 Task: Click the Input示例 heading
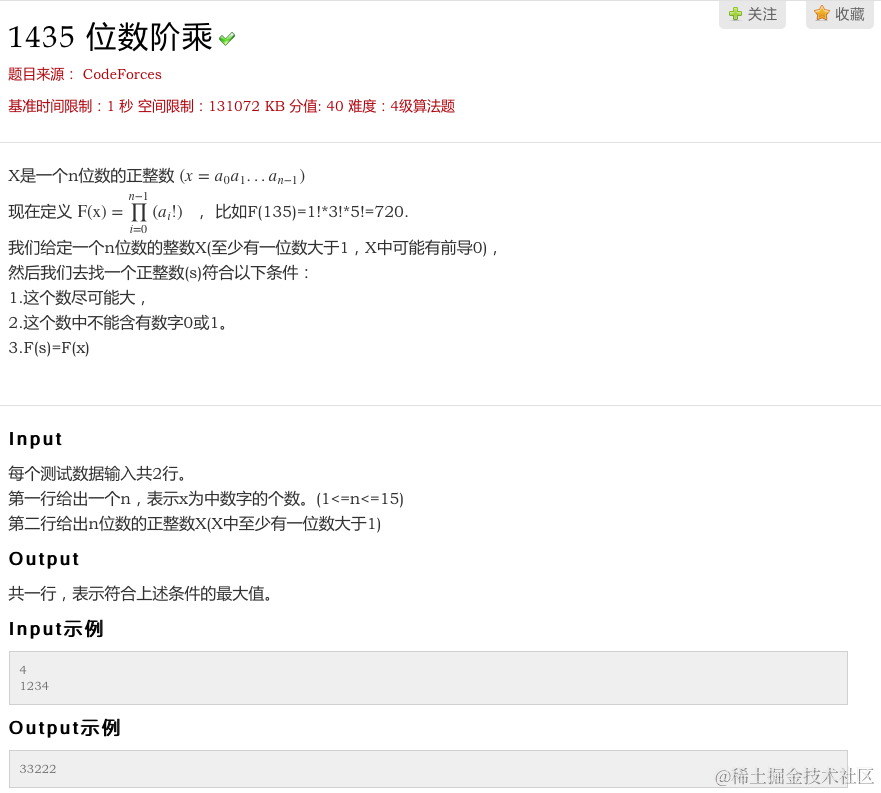point(56,629)
